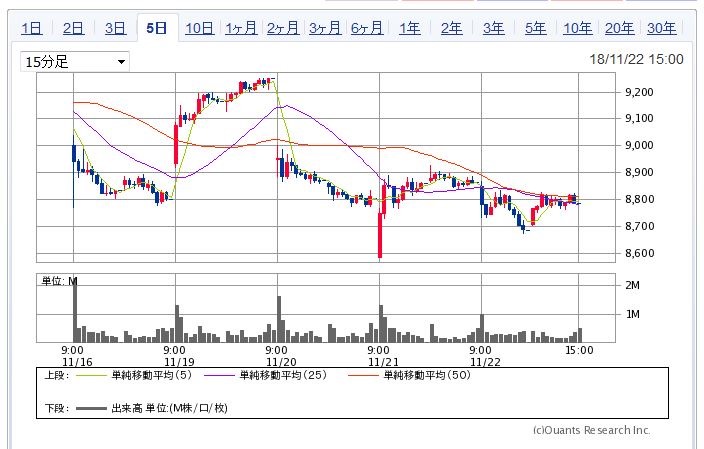This screenshot has height=449, width=704.
Task: Click the 単位: M label in volume chart
Action: tap(60, 281)
